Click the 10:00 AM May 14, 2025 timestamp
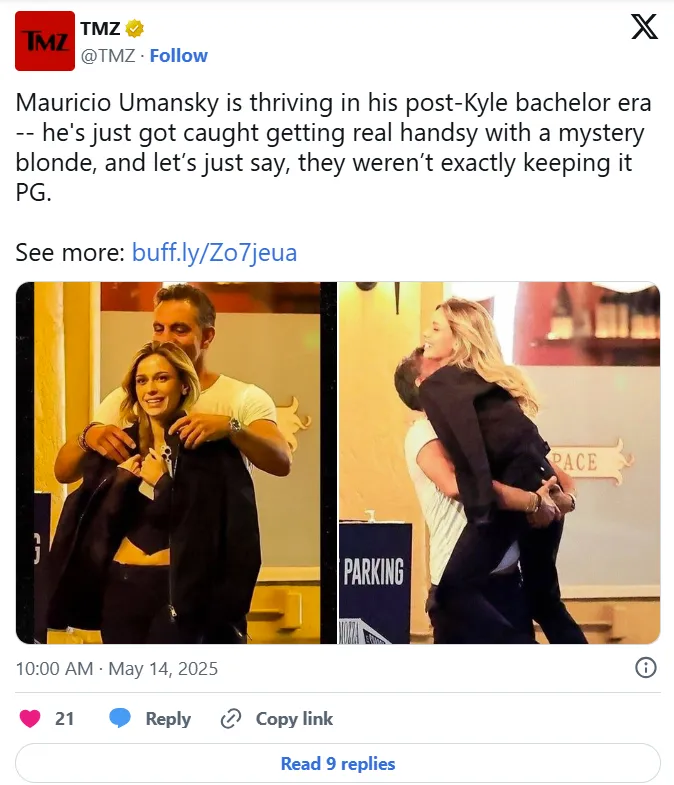 click(x=117, y=669)
